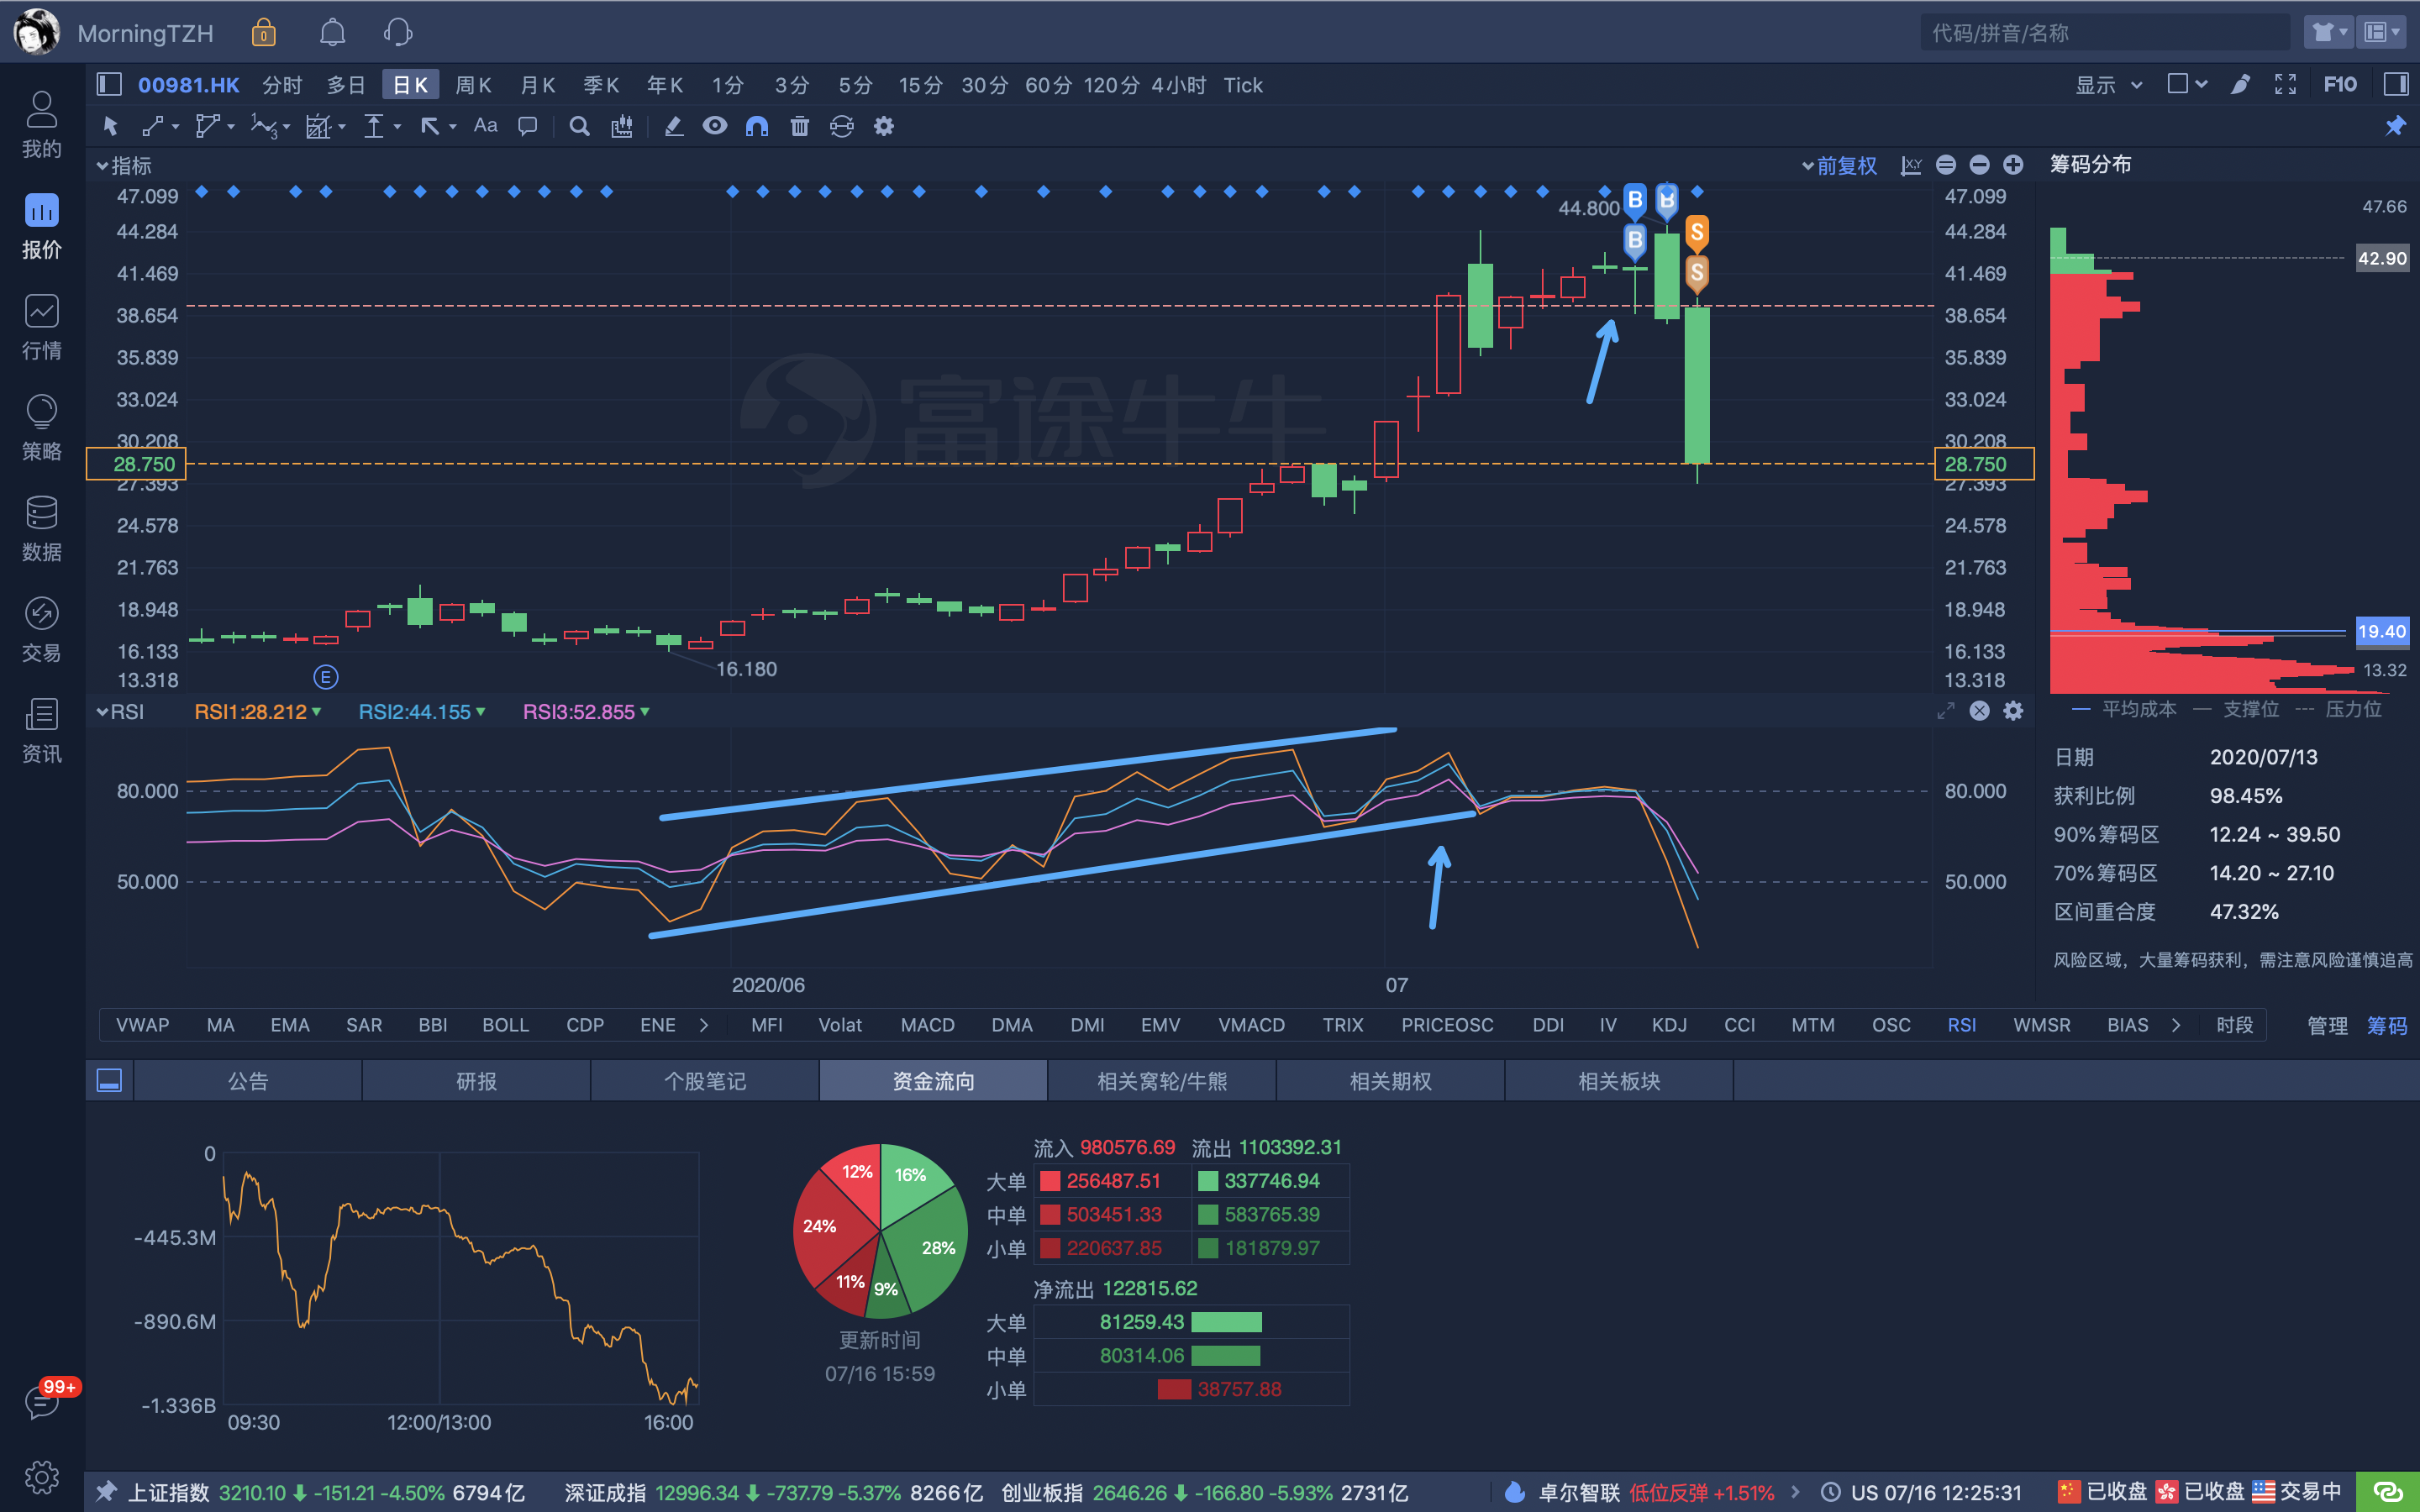Apply the MACD indicator
This screenshot has height=1512, width=2420.
pyautogui.click(x=927, y=1025)
